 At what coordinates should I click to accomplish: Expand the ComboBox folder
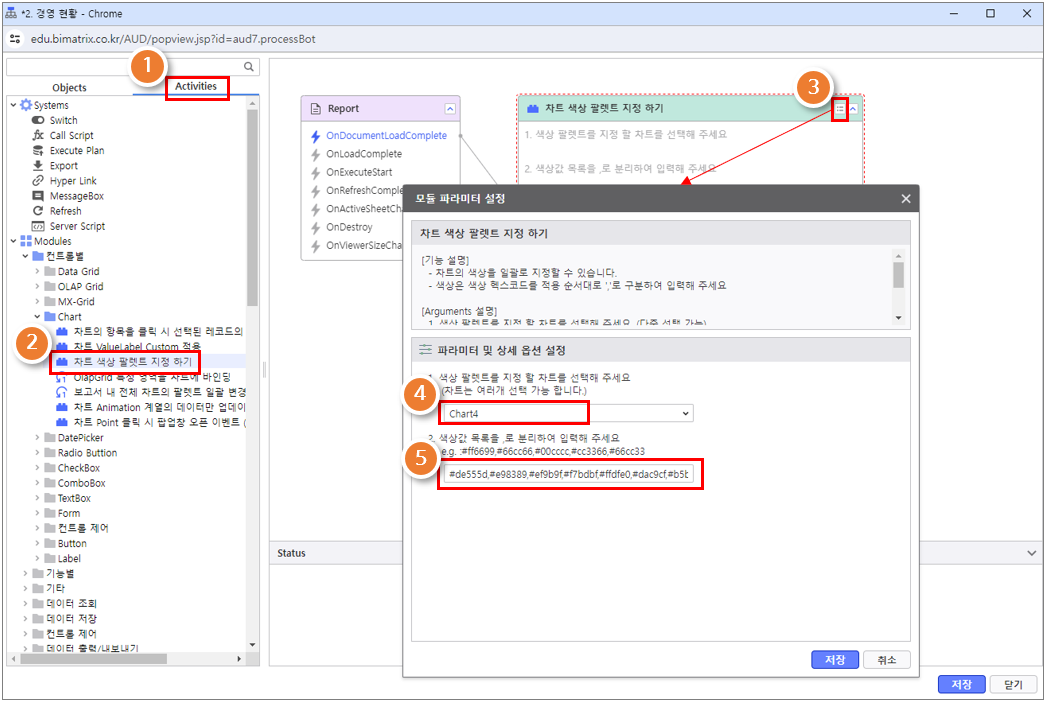click(37, 483)
